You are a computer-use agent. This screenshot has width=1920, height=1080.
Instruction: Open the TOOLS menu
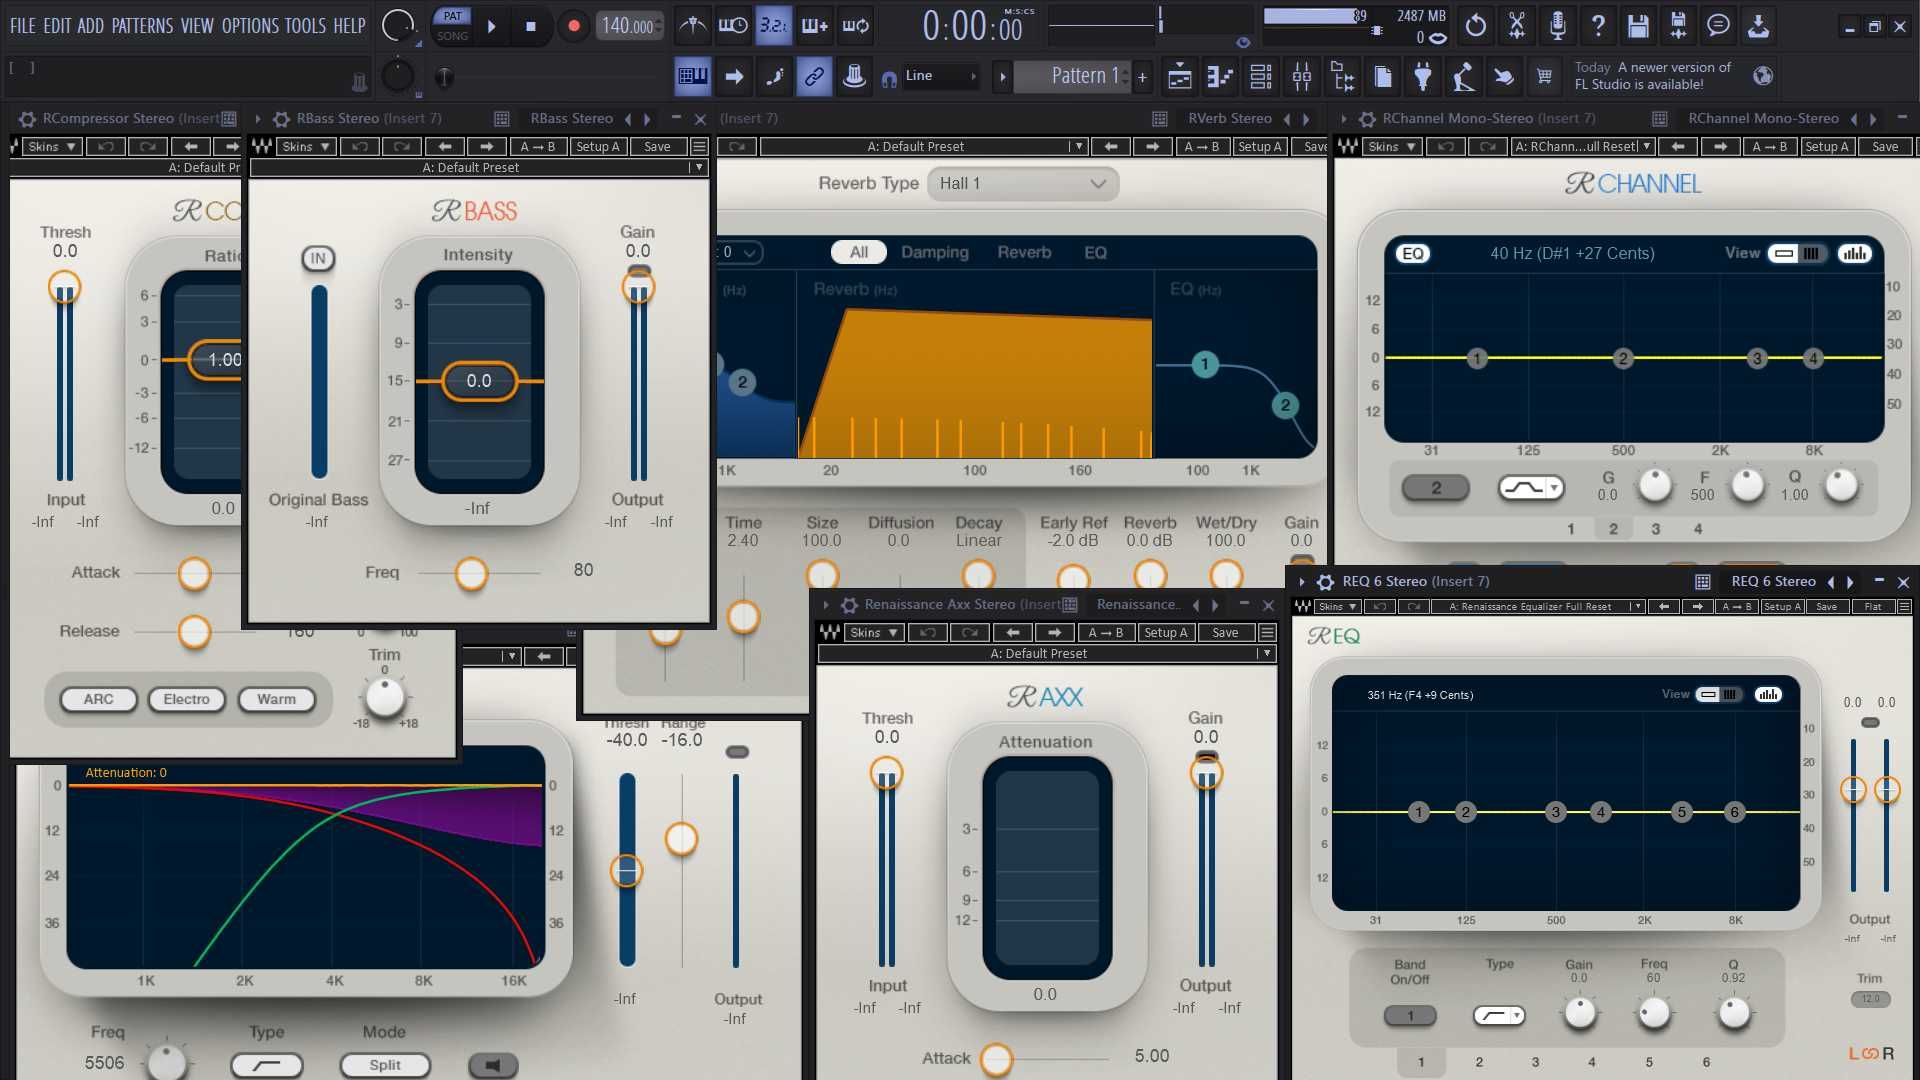305,26
